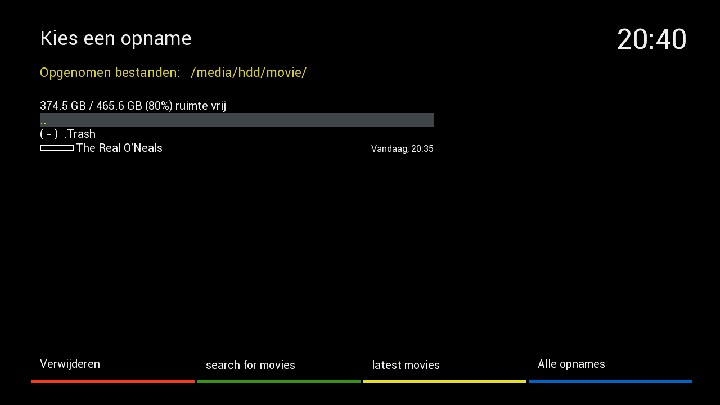Viewport: 720px width, 405px height.
Task: Click the 'Opgenomen bestanden:' label
Action: click(x=110, y=73)
